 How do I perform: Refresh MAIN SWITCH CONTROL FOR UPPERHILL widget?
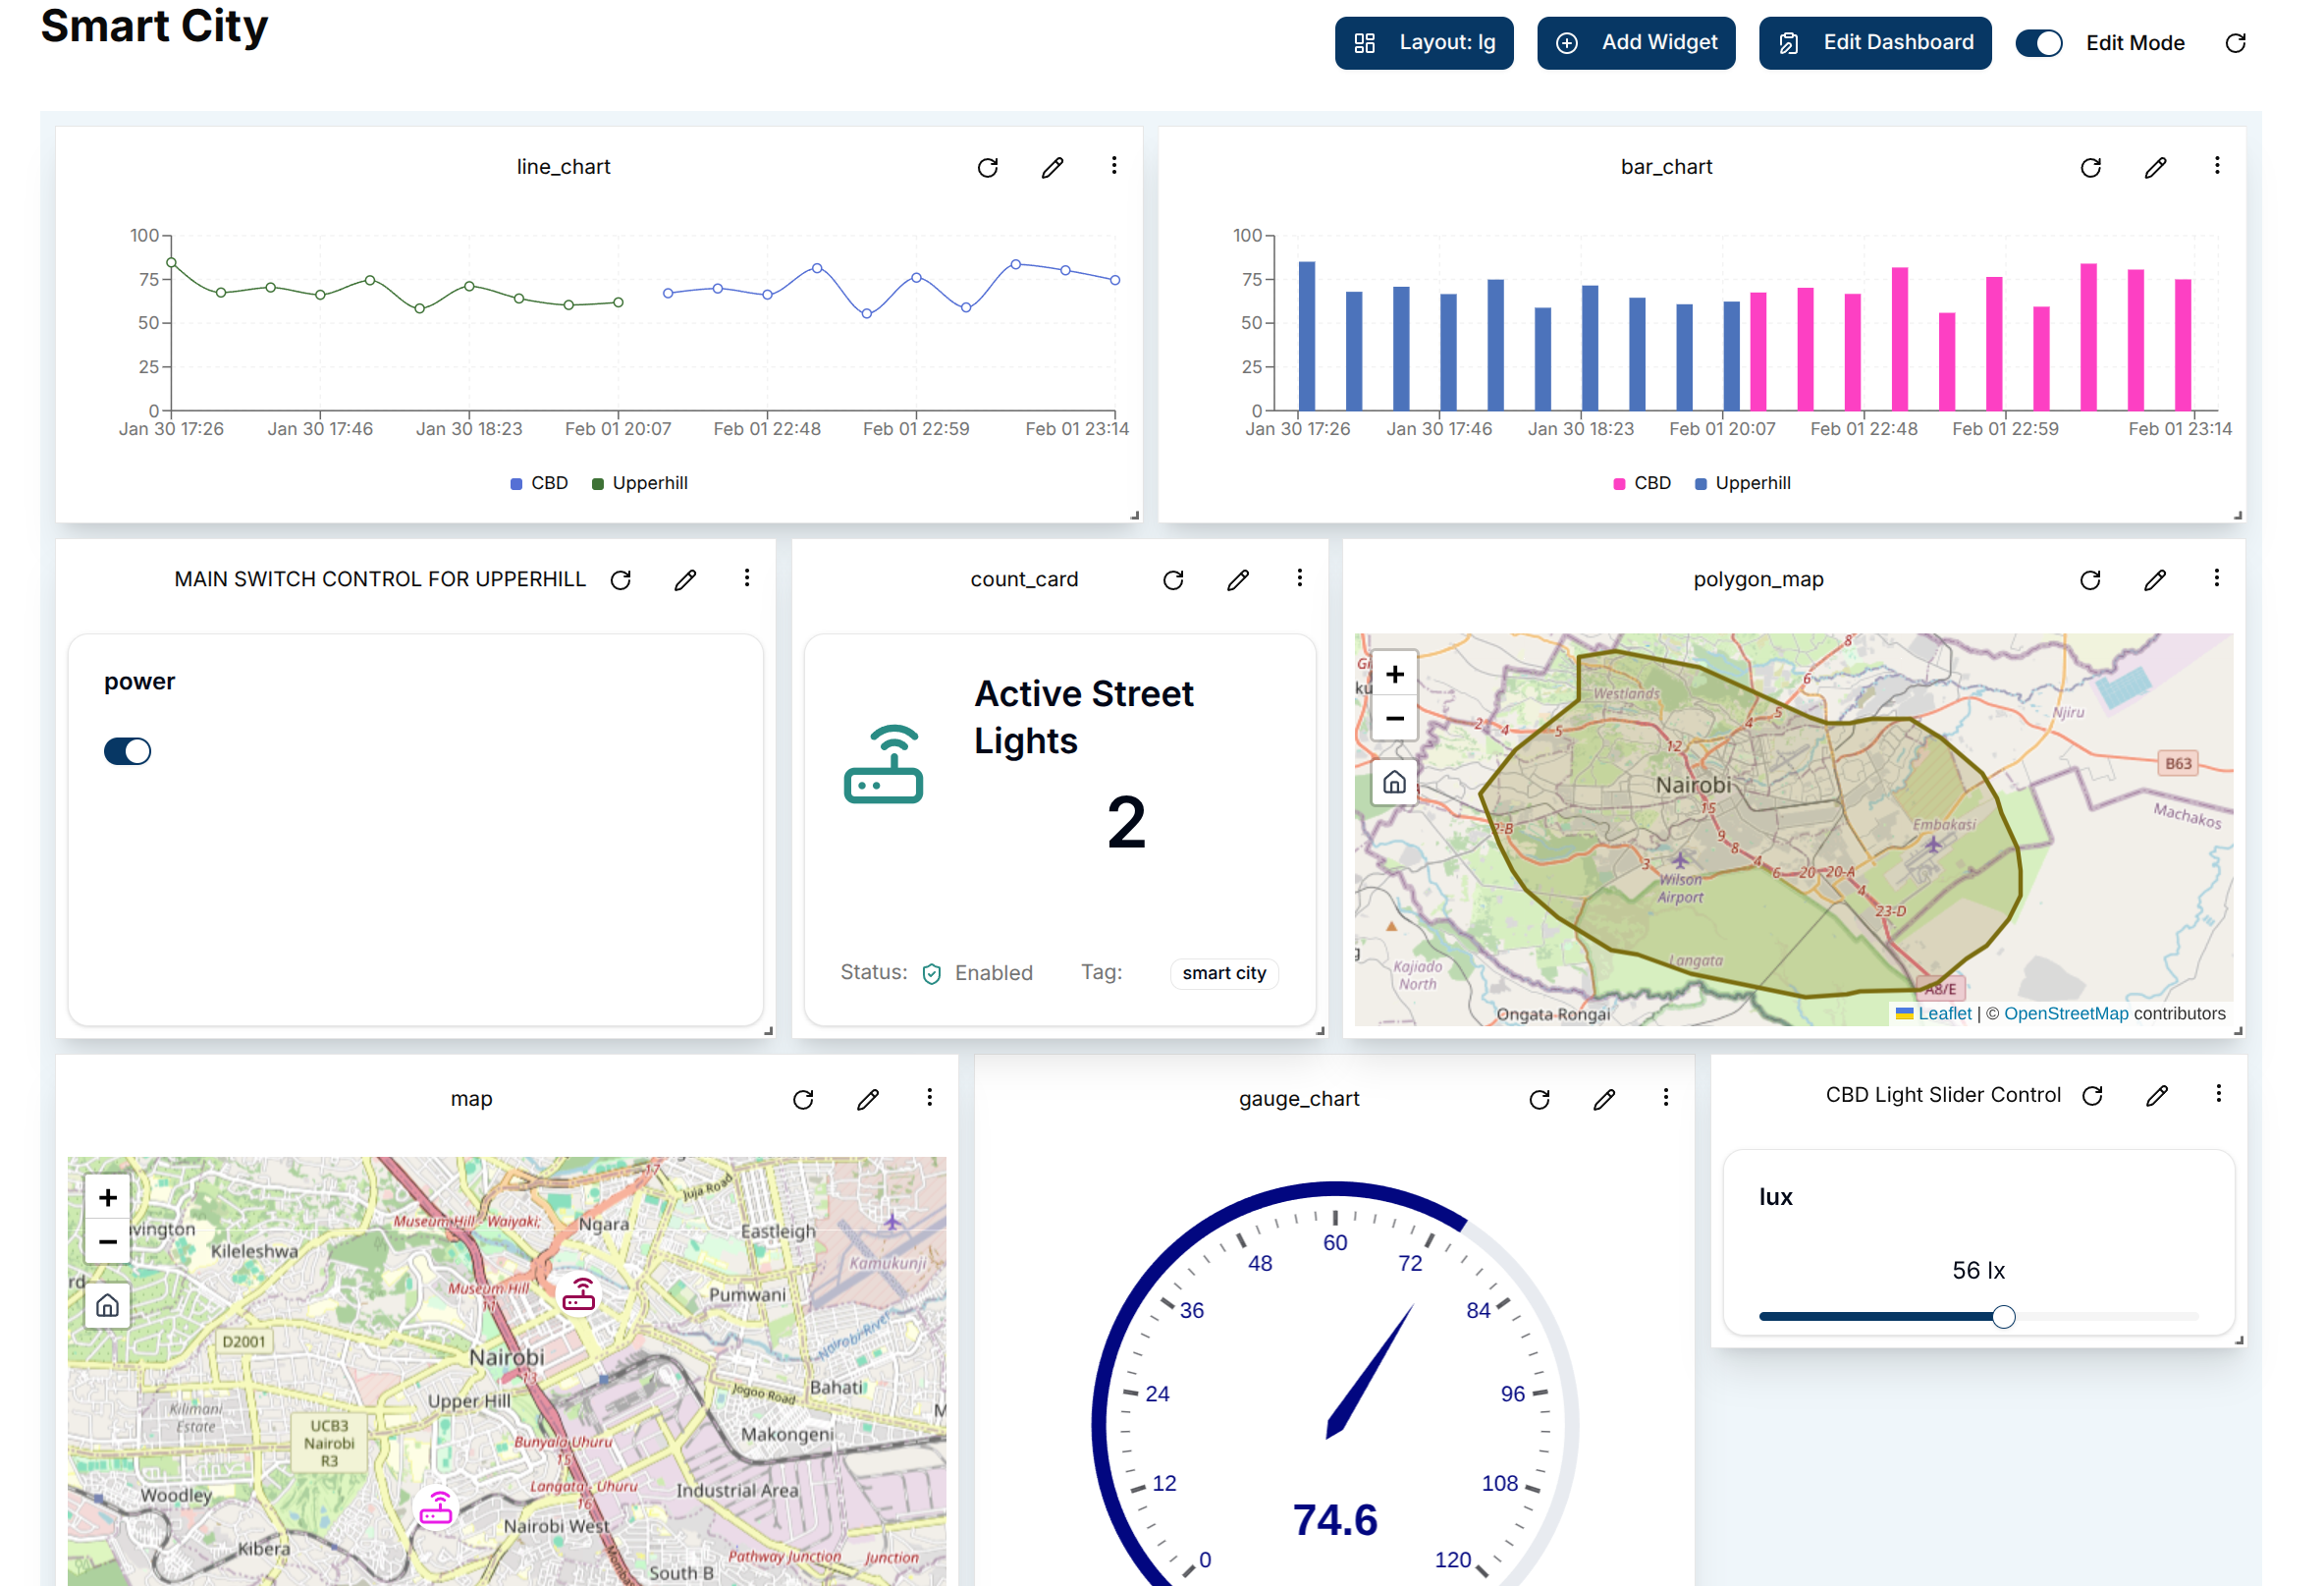tap(621, 579)
